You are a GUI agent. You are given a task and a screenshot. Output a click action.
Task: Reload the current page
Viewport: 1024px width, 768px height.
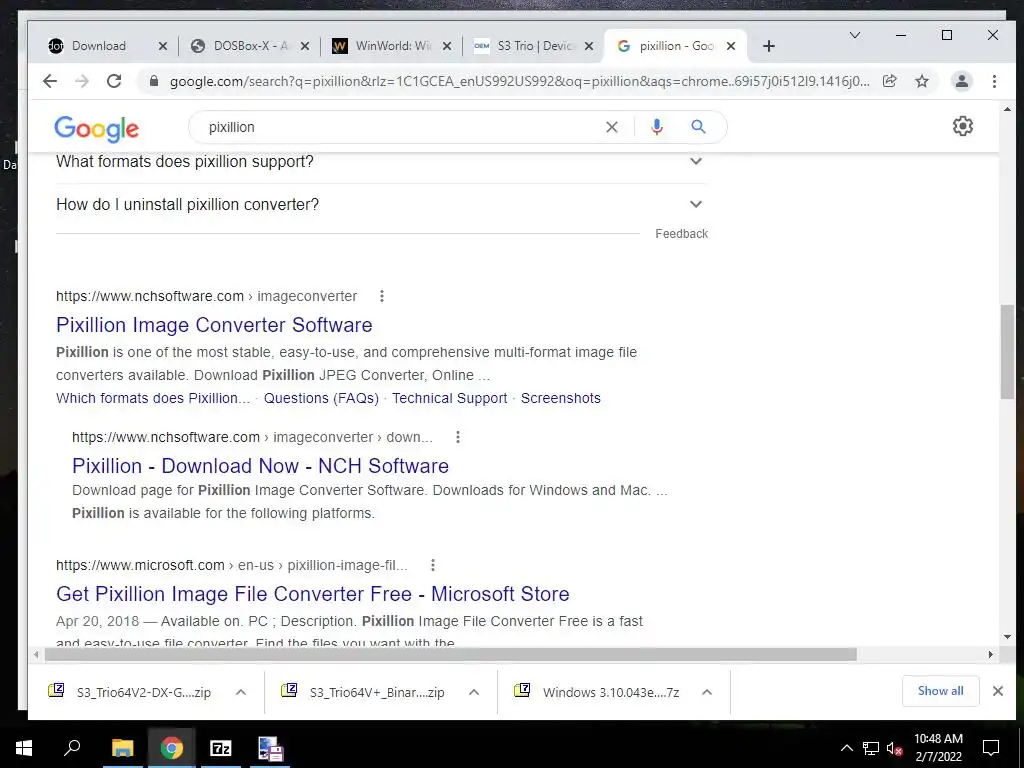[114, 81]
